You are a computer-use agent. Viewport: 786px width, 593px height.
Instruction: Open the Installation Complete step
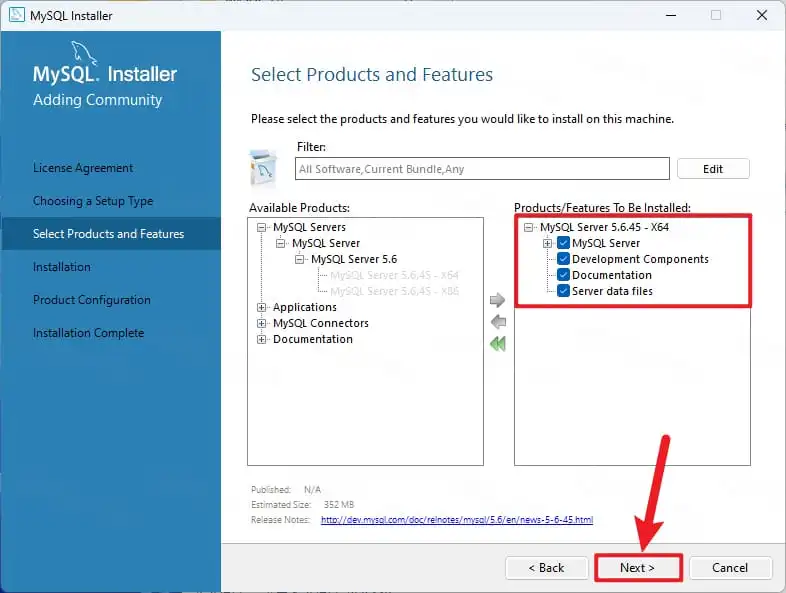89,333
